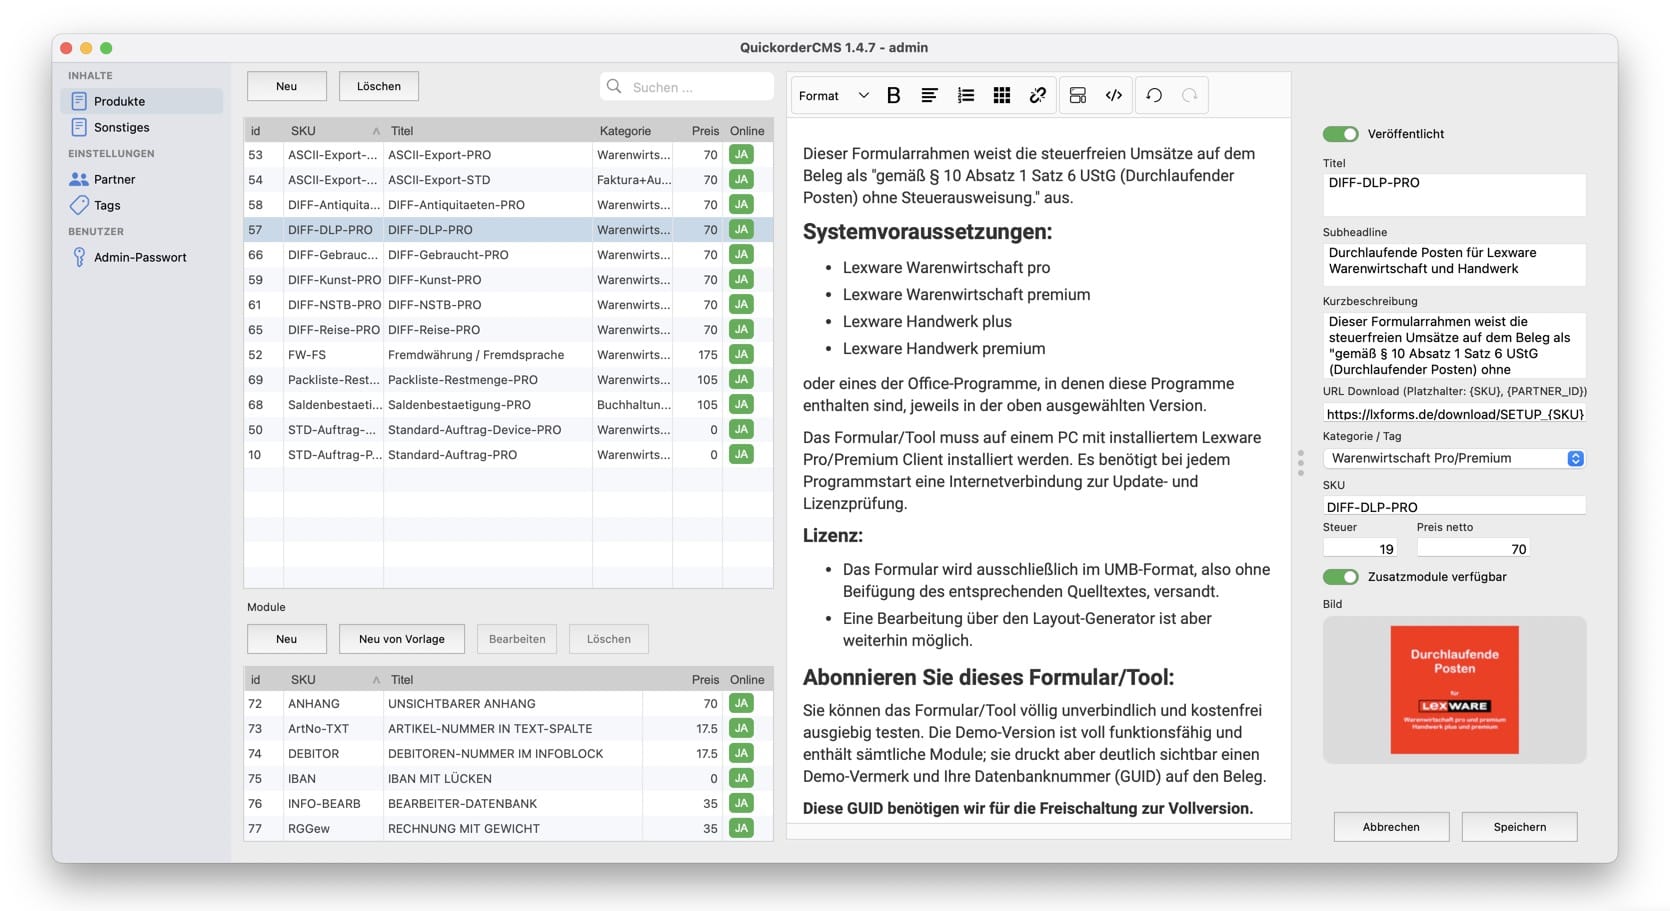
Task: Select the Packliste-Restmenge-PRO row
Action: (508, 380)
